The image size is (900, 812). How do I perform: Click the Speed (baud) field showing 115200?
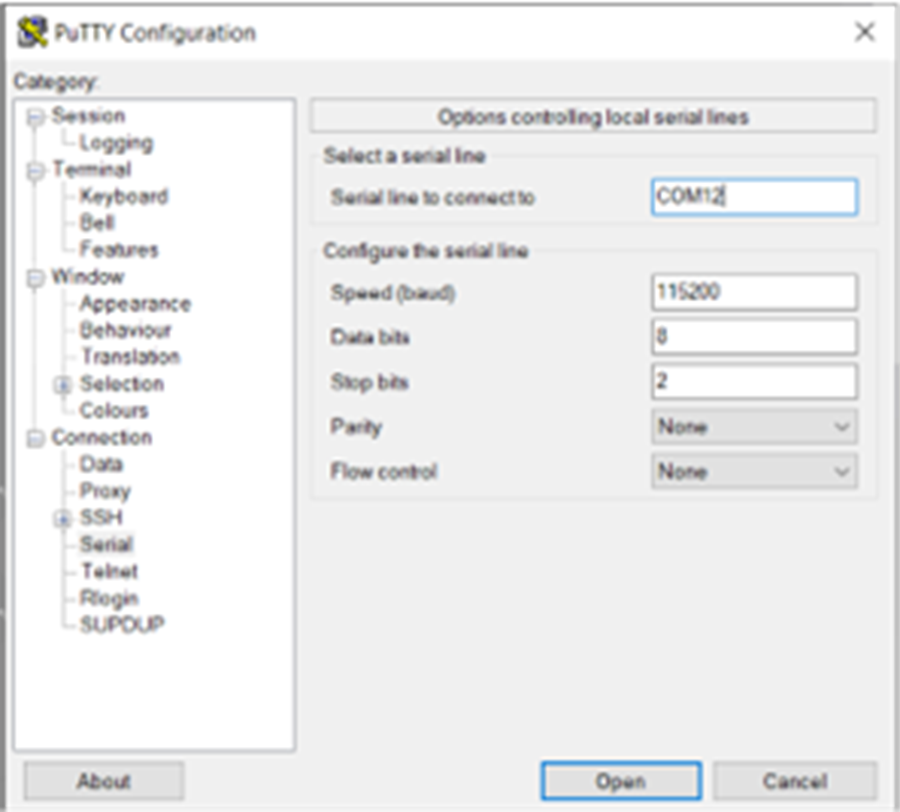pos(754,292)
